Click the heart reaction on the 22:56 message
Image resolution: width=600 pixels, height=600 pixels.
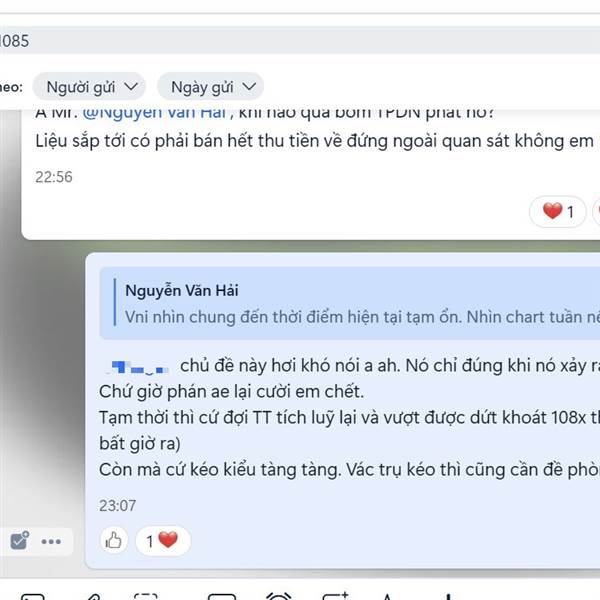point(558,211)
